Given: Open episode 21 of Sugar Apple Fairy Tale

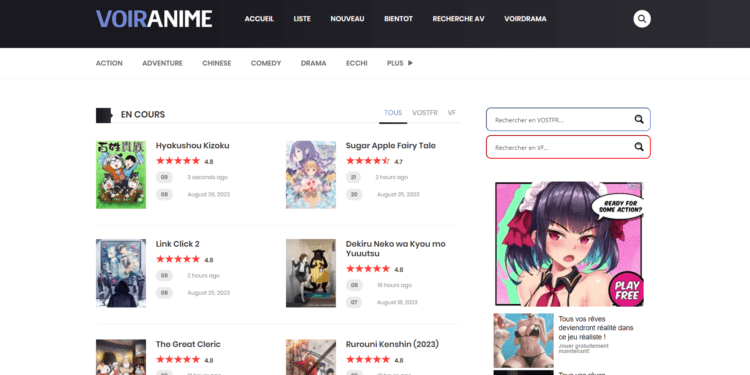Looking at the screenshot, I should [354, 177].
